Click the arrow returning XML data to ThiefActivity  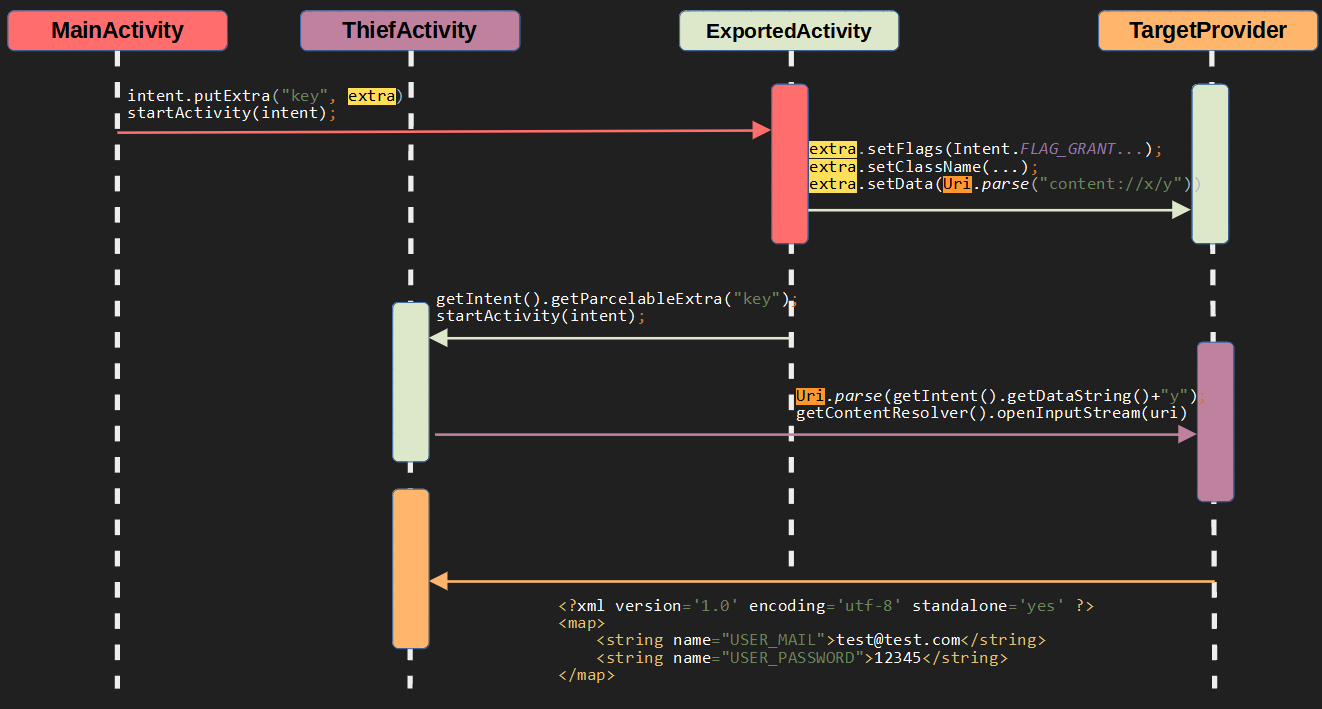[820, 580]
